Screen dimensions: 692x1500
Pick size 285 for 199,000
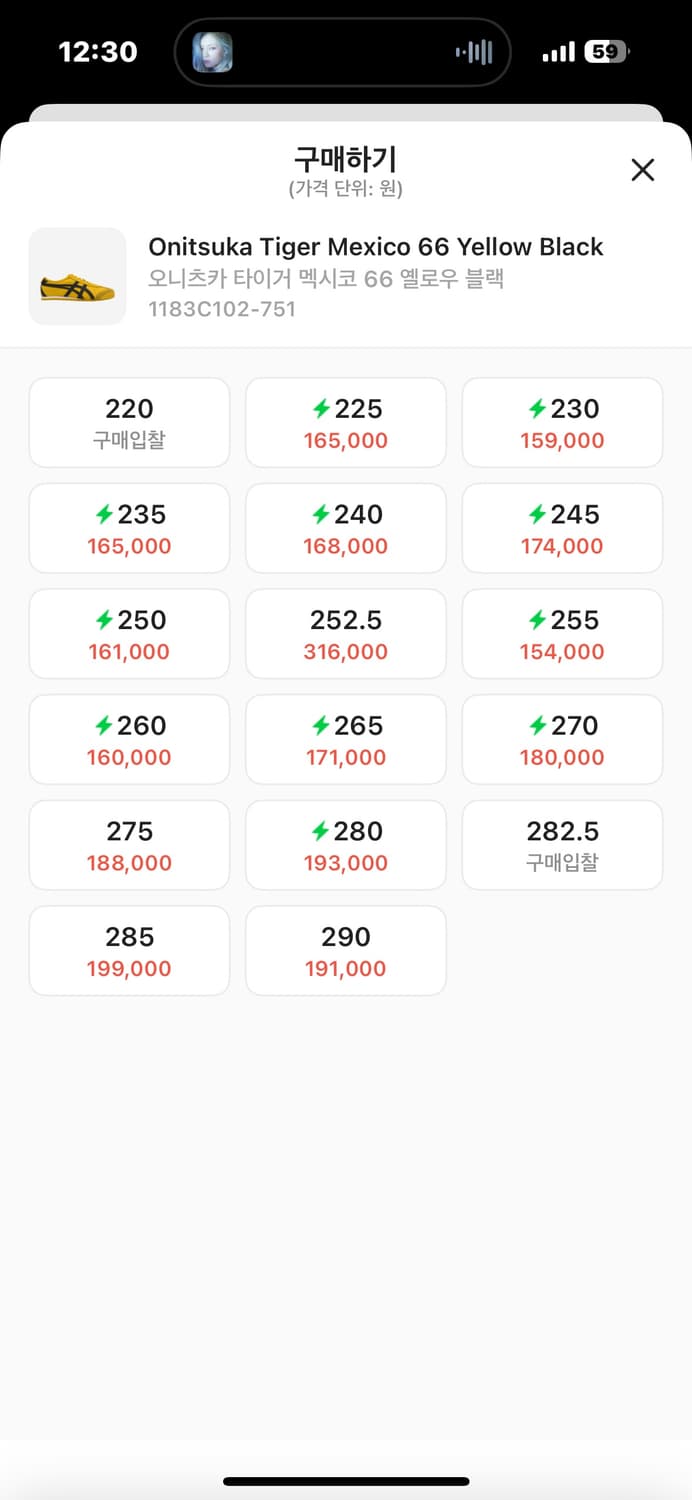pyautogui.click(x=129, y=951)
